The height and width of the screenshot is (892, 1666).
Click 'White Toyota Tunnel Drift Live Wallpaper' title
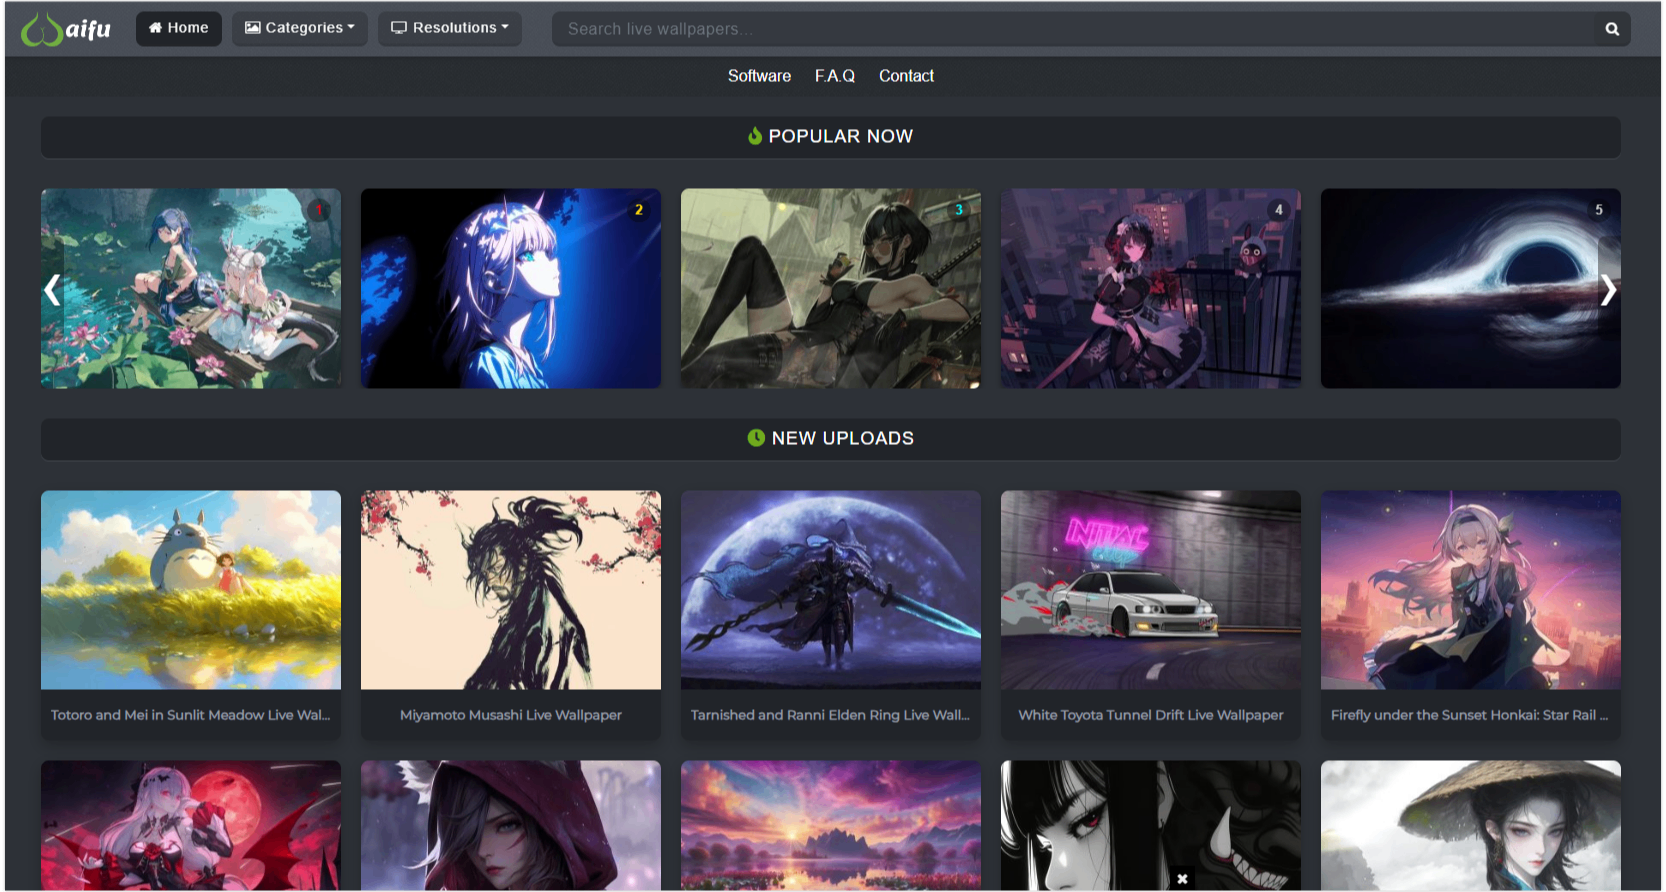tap(1151, 715)
